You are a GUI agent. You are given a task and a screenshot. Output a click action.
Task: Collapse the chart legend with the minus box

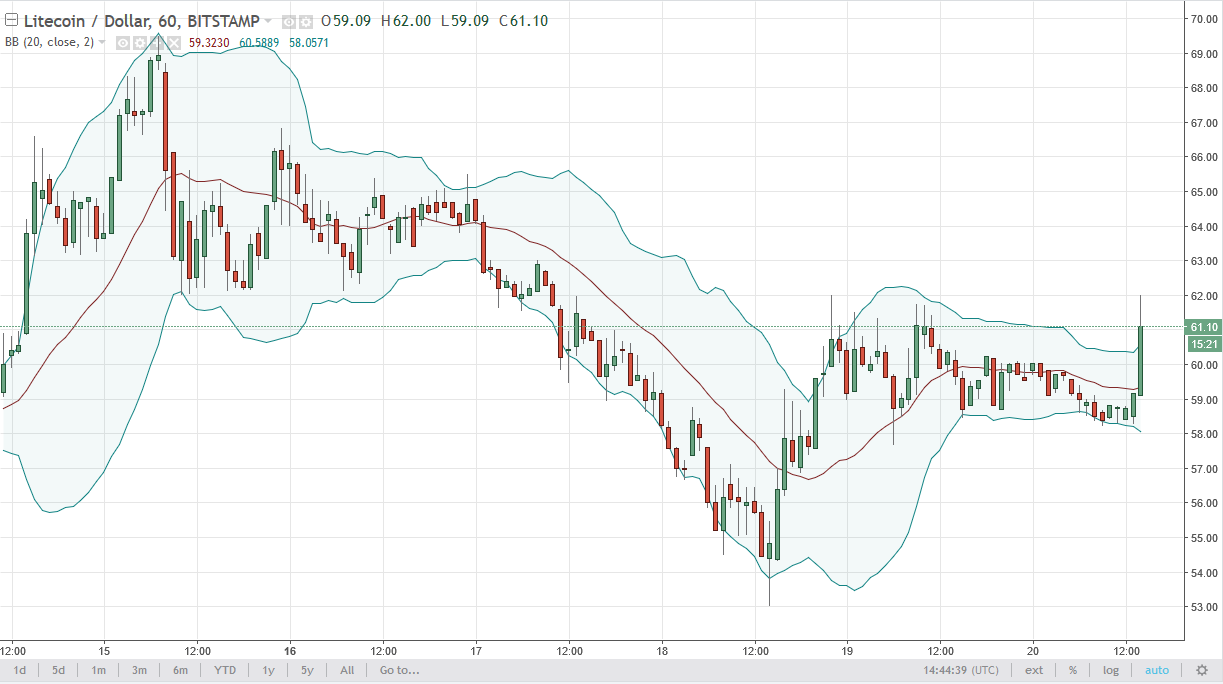[x=11, y=21]
